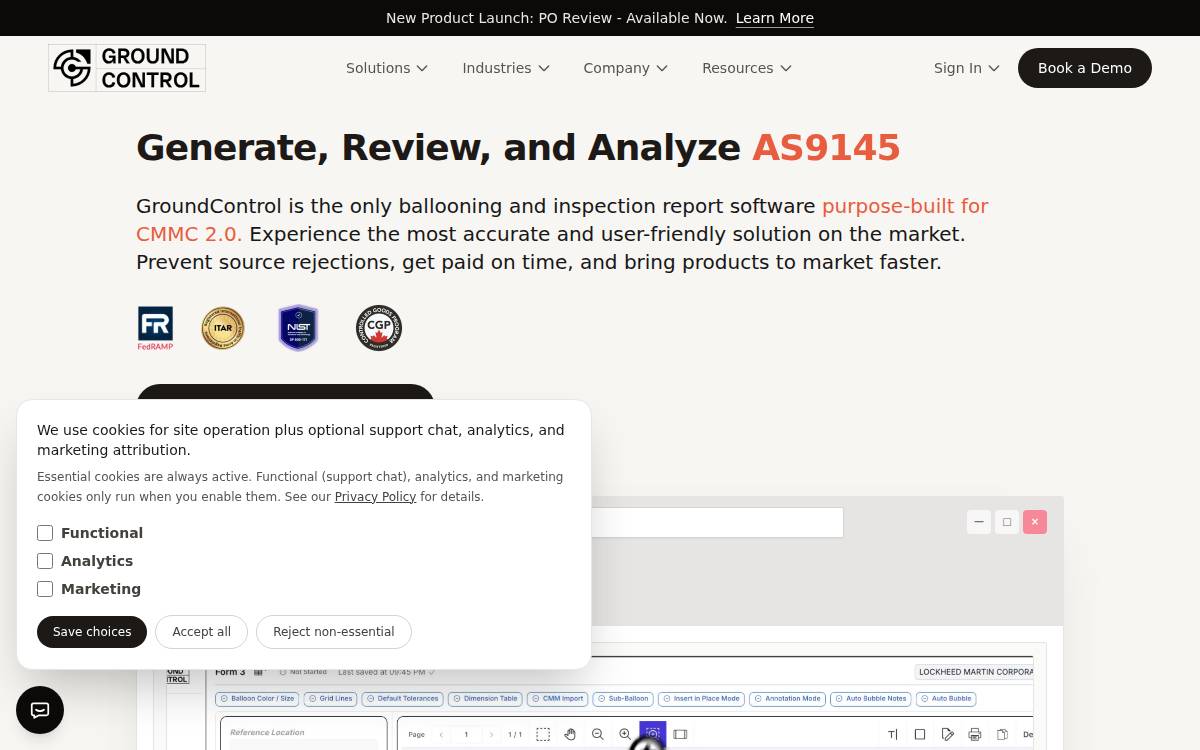Go to next page arrow
Viewport: 1200px width, 750px height.
click(x=490, y=734)
